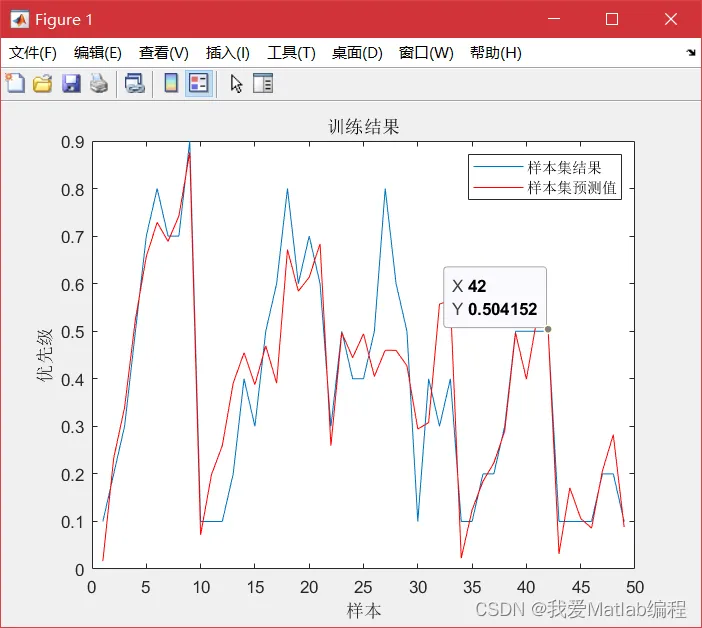Image resolution: width=702 pixels, height=628 pixels.
Task: Click the x-axis label 样本
Action: pos(364,611)
